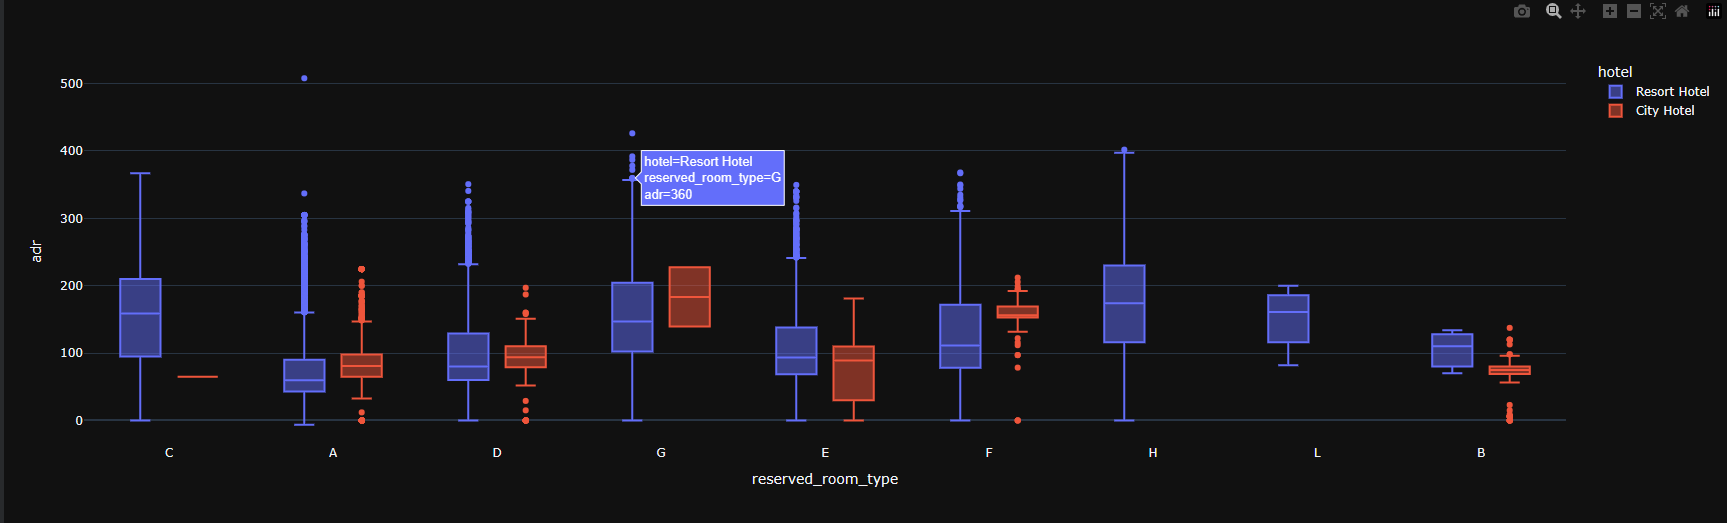Click the x-axis tick label H

click(x=1153, y=453)
